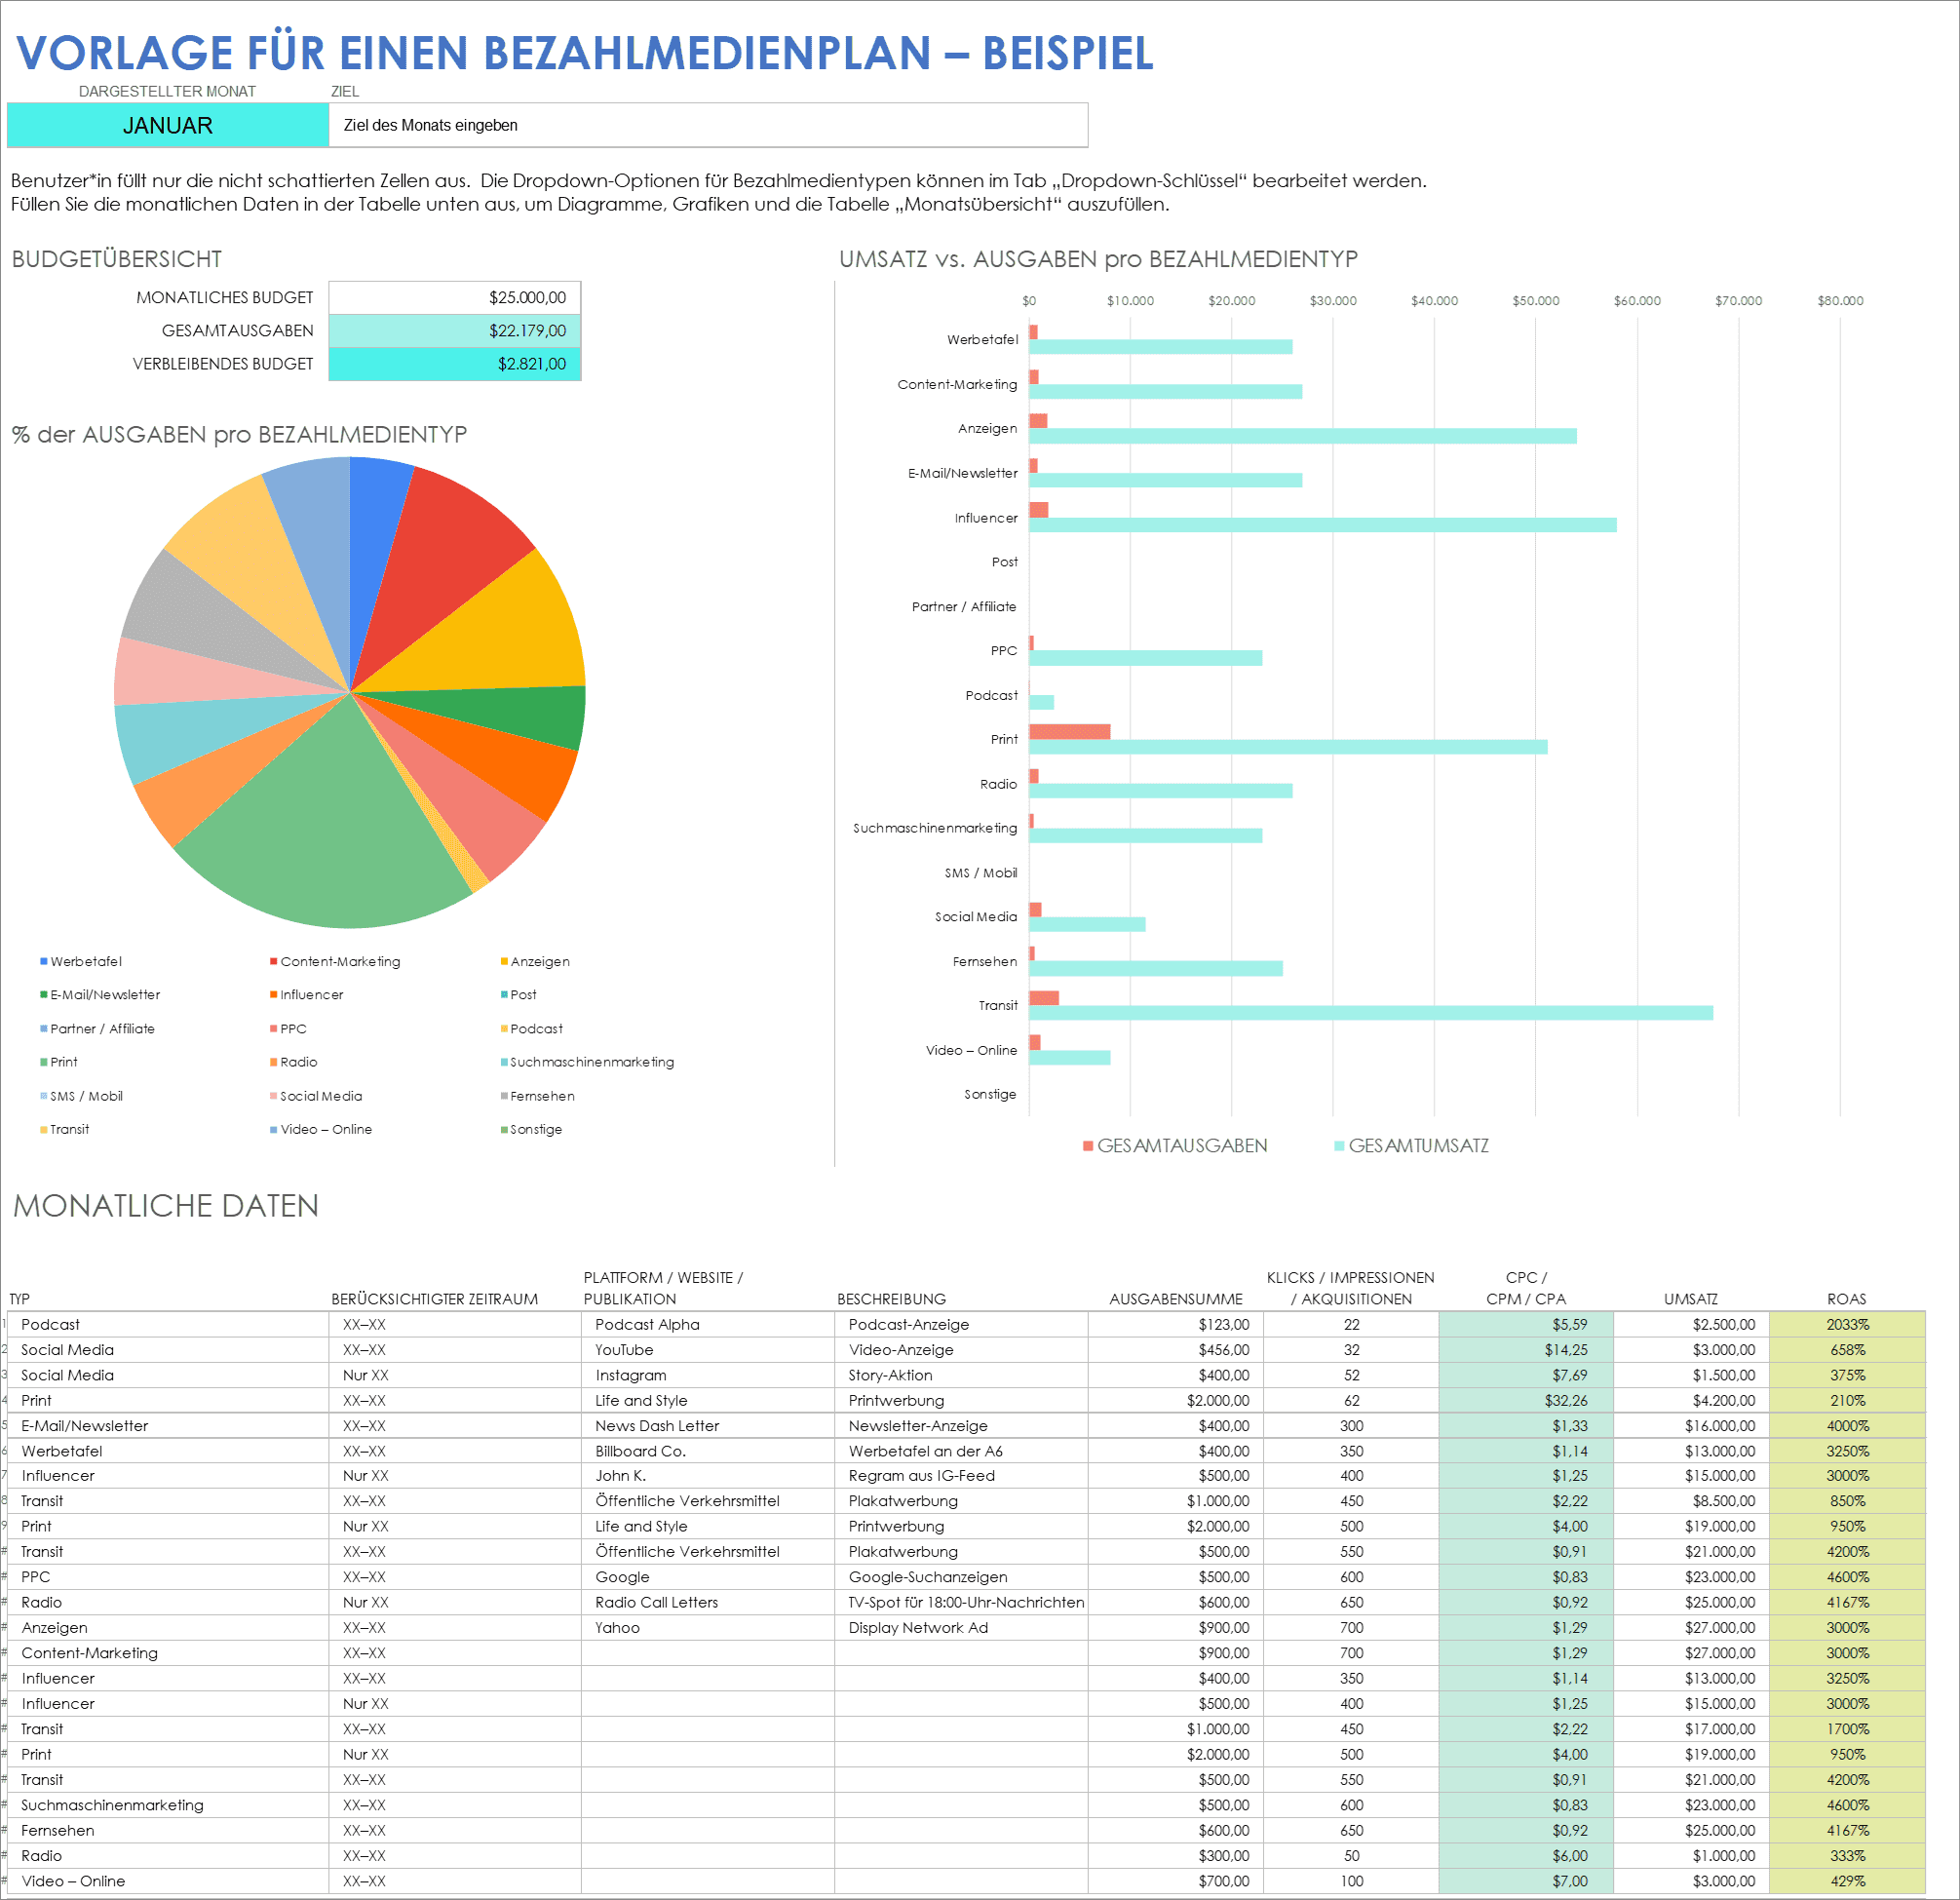Open the Suchmaschinenmarketing type cell in table
The width and height of the screenshot is (1960, 1900).
pyautogui.click(x=168, y=1805)
